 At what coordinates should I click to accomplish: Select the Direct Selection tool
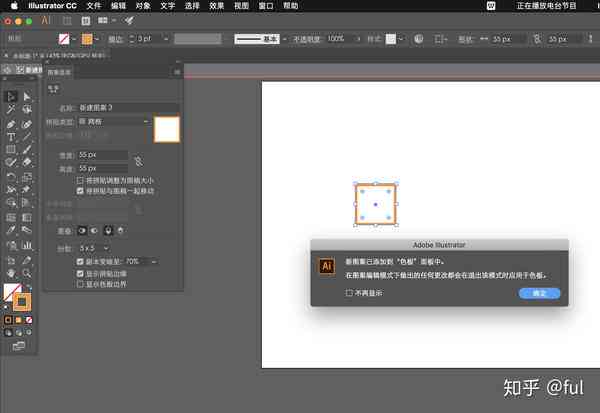[26, 96]
